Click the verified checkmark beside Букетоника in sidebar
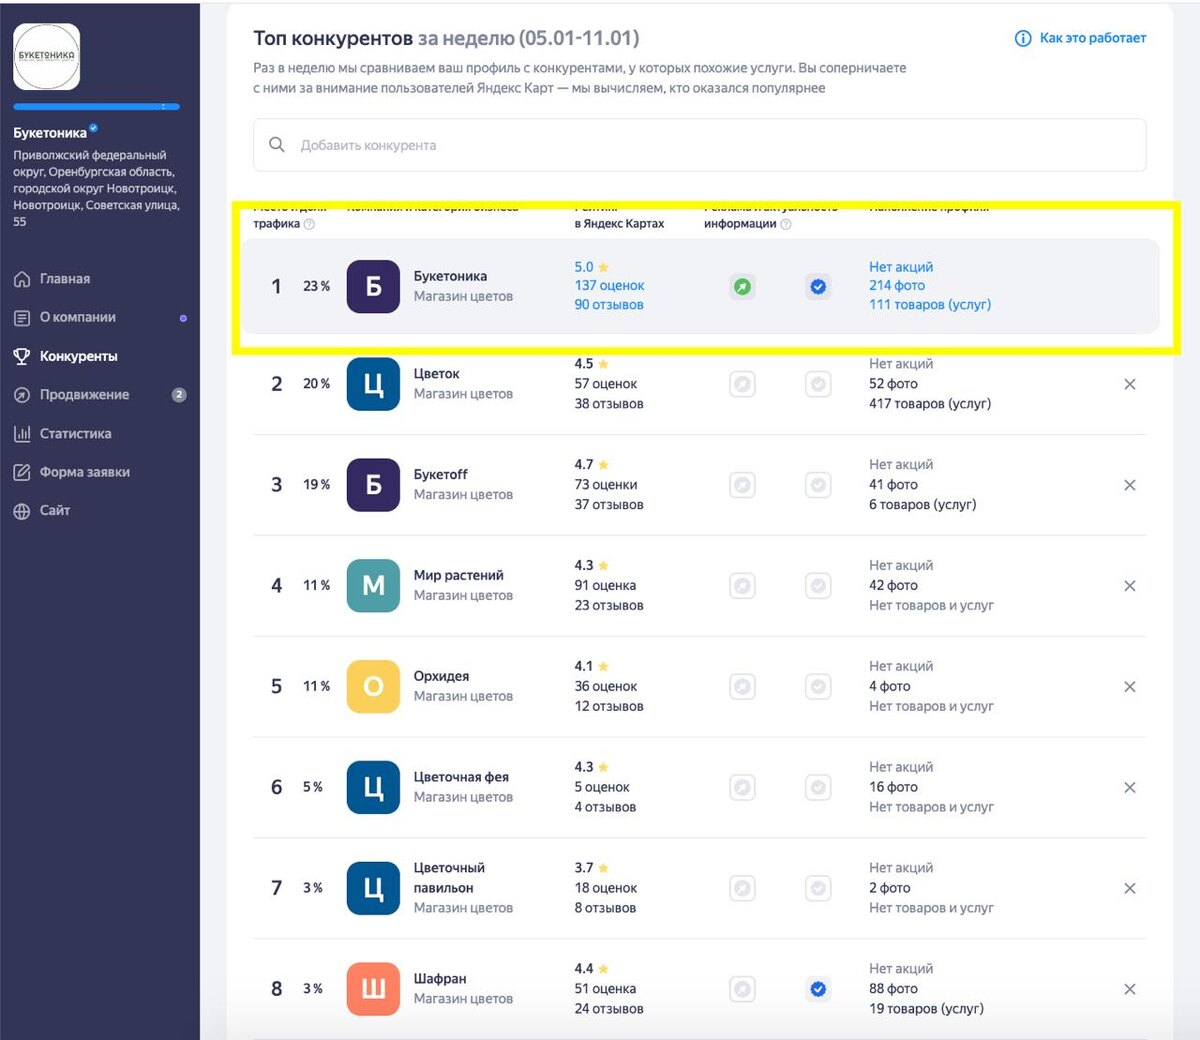The height and width of the screenshot is (1040, 1200). pyautogui.click(x=94, y=128)
